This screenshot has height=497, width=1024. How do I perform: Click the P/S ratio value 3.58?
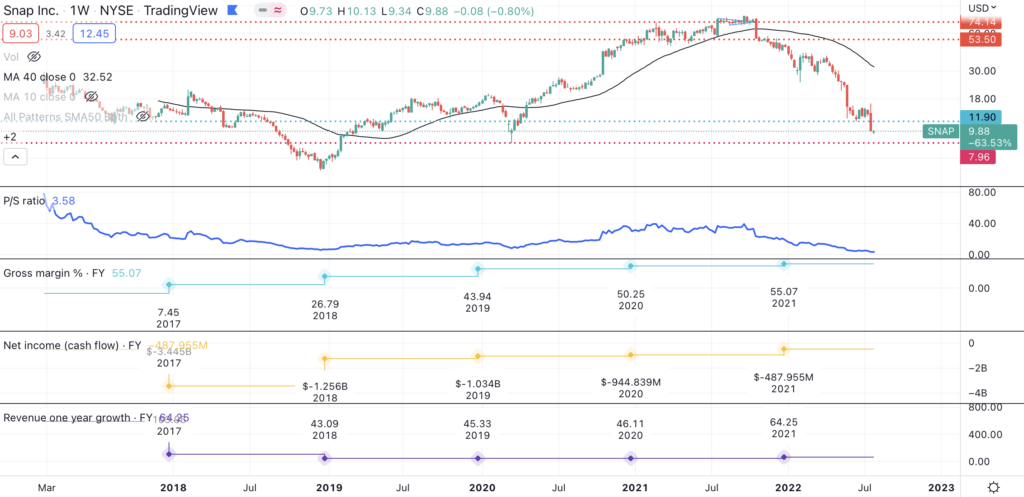[63, 201]
